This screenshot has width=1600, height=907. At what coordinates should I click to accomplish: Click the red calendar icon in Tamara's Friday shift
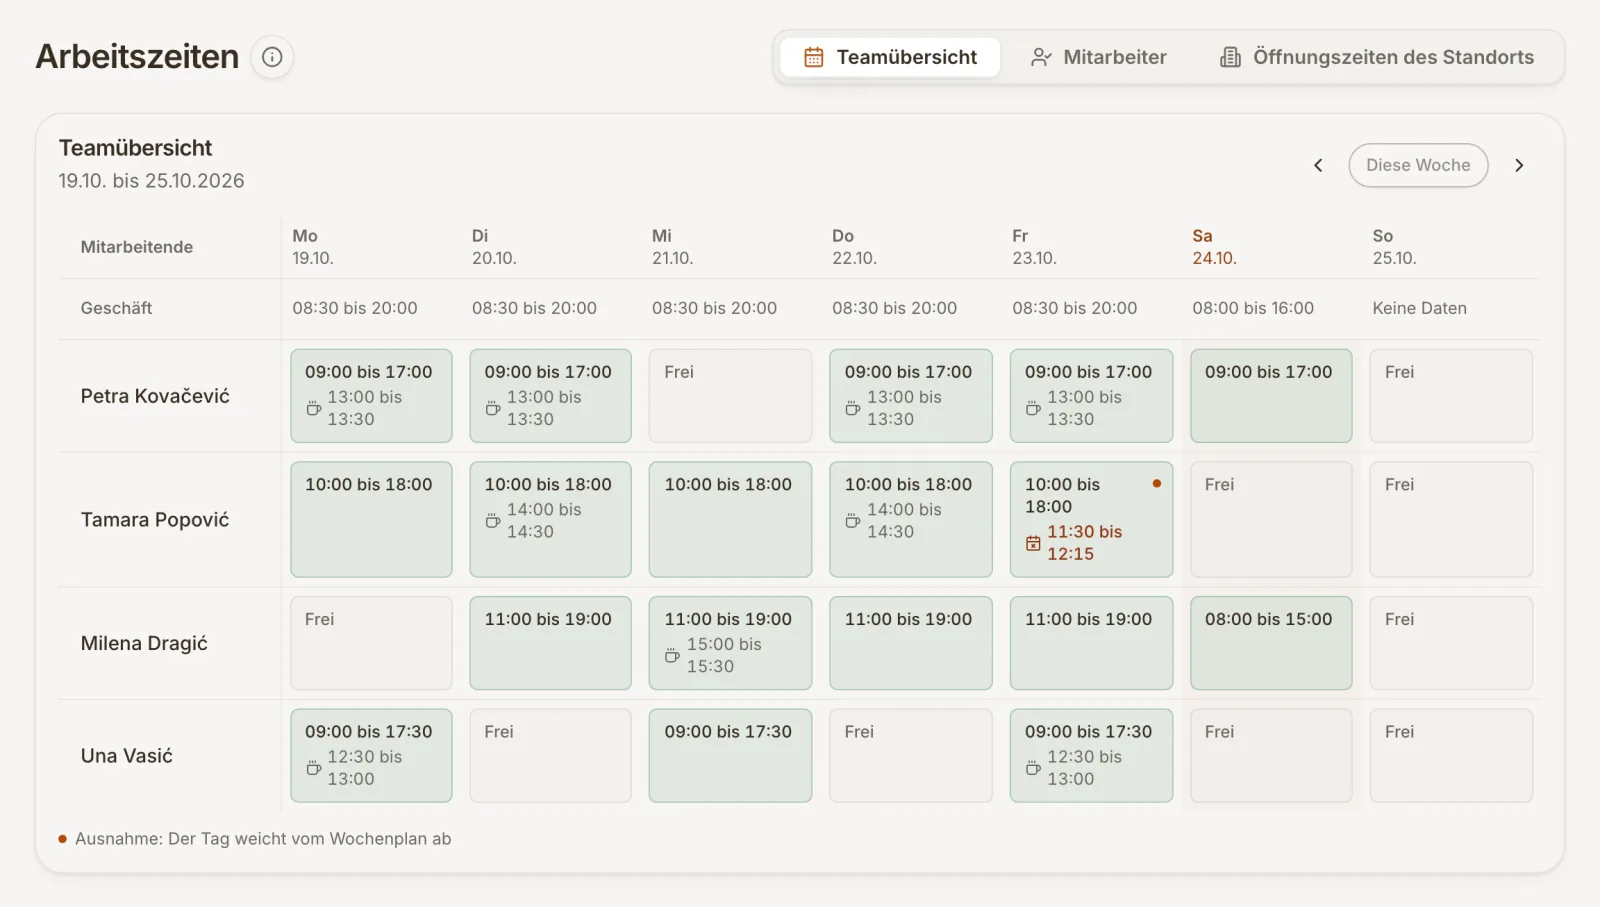click(1033, 543)
